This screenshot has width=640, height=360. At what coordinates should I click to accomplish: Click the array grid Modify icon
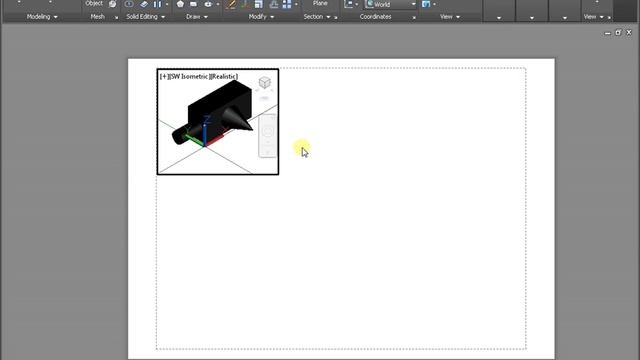coord(287,4)
